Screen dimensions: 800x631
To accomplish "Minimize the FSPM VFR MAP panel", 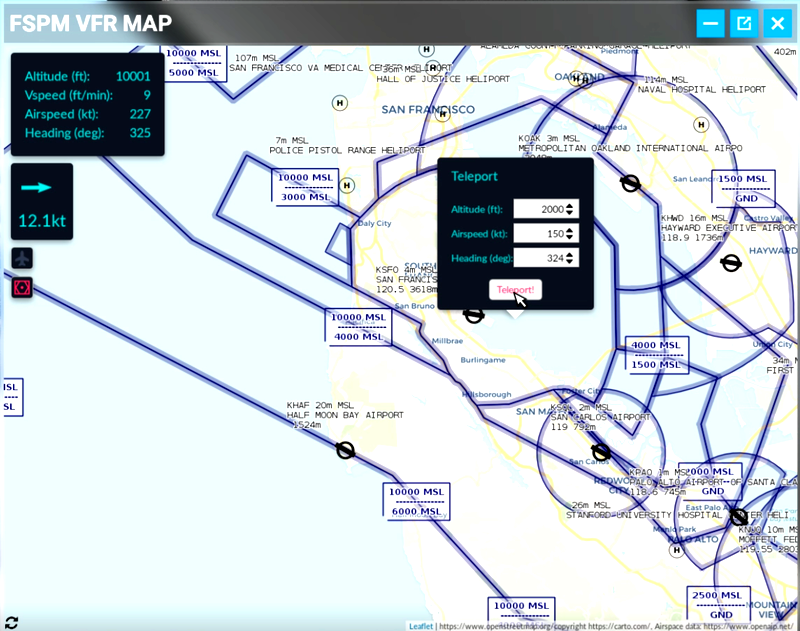I will point(711,23).
